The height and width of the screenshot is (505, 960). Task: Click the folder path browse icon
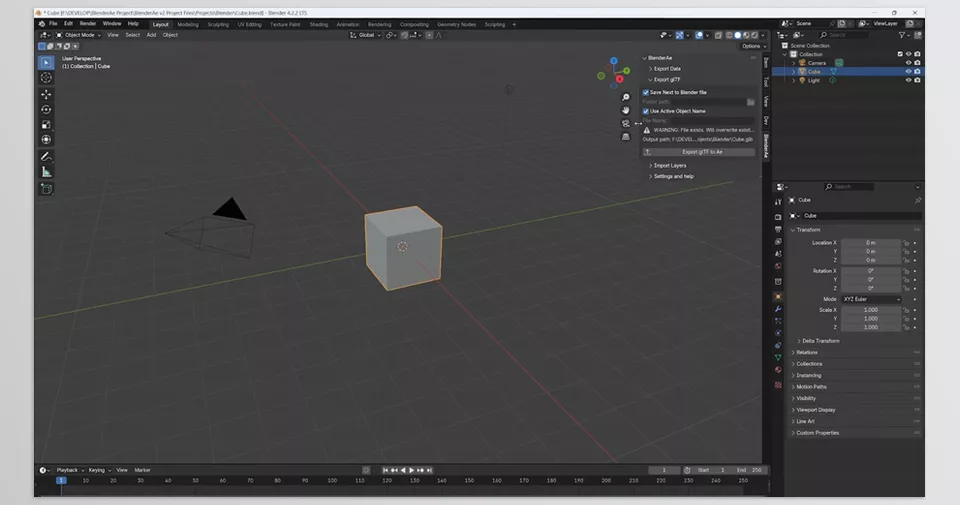(751, 102)
